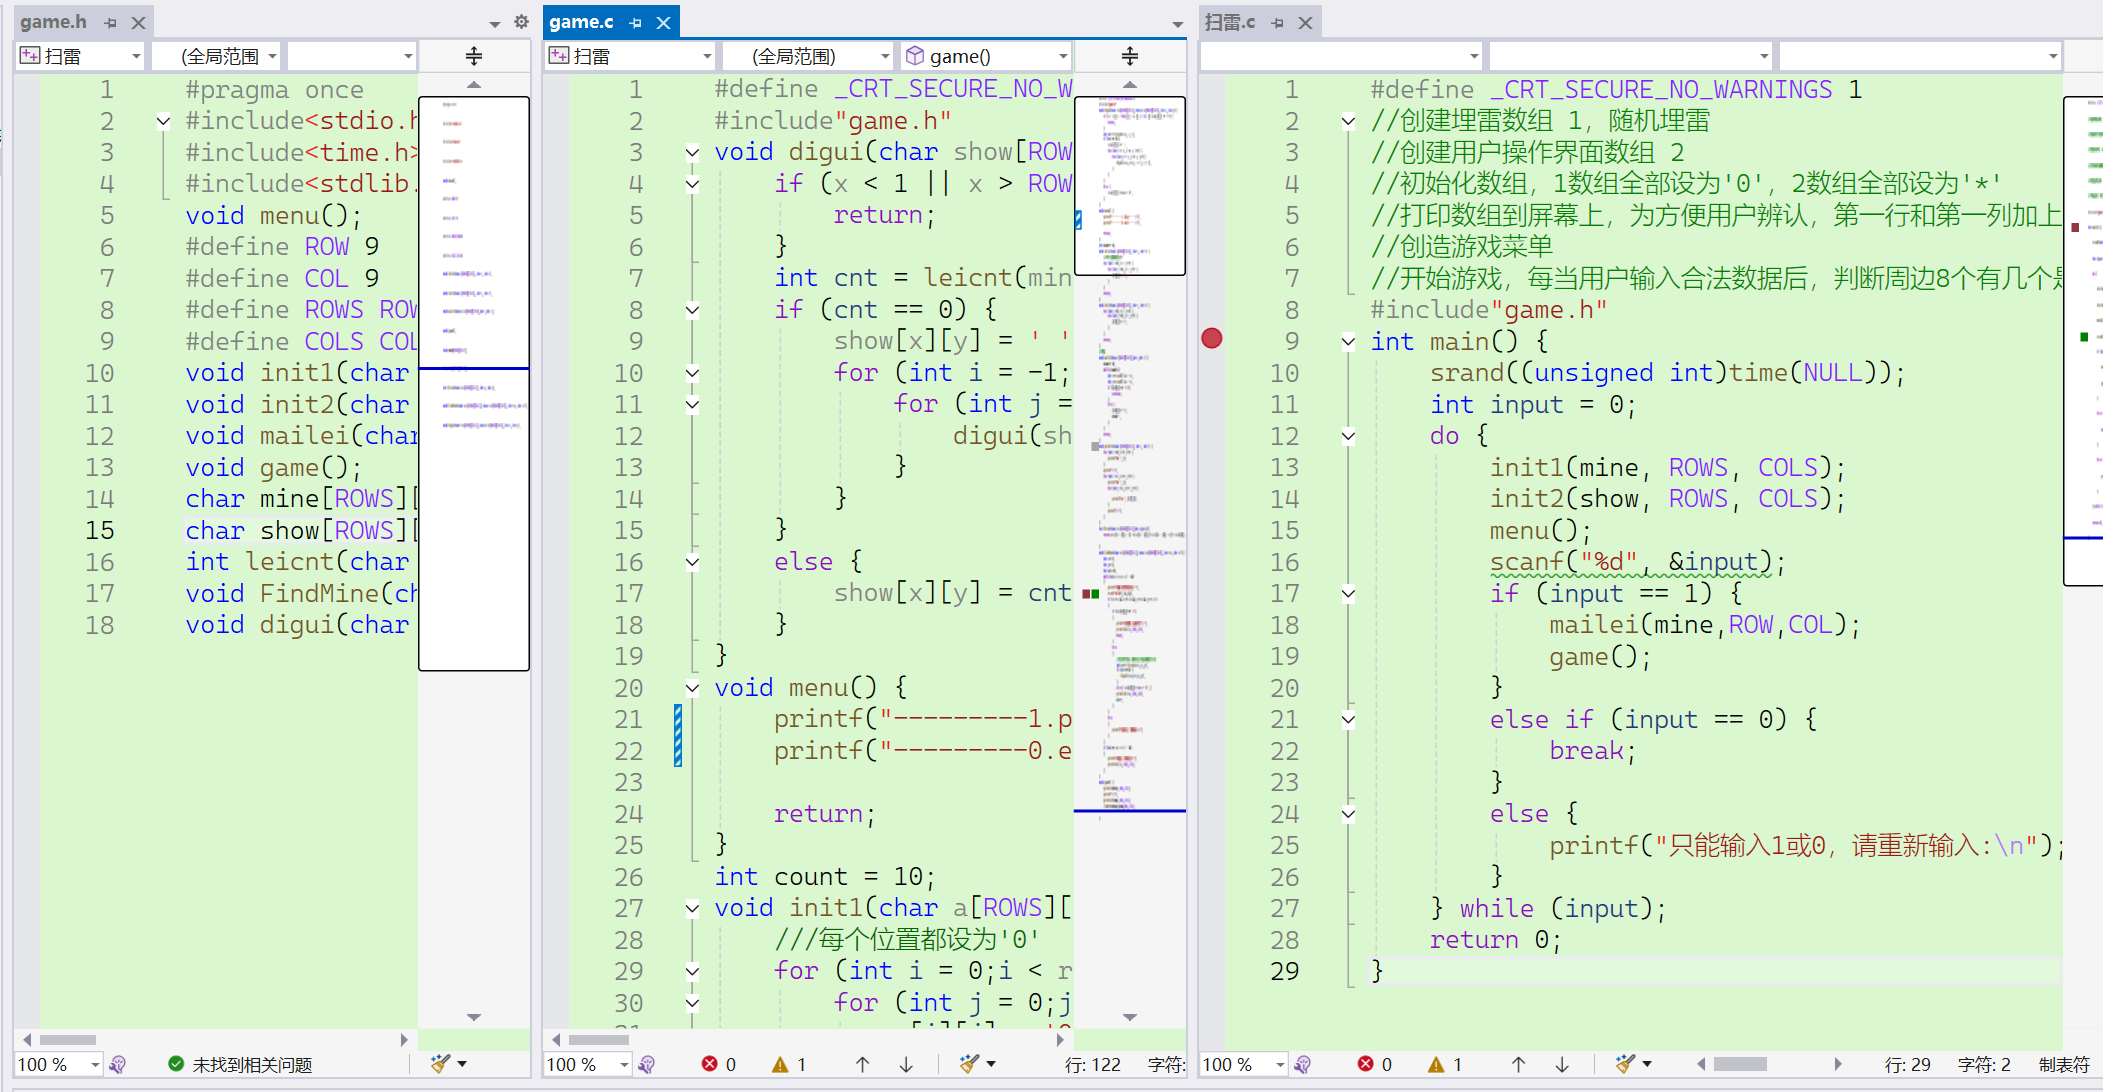Click IntelliCode health icon in game.h bar

(x=118, y=1064)
